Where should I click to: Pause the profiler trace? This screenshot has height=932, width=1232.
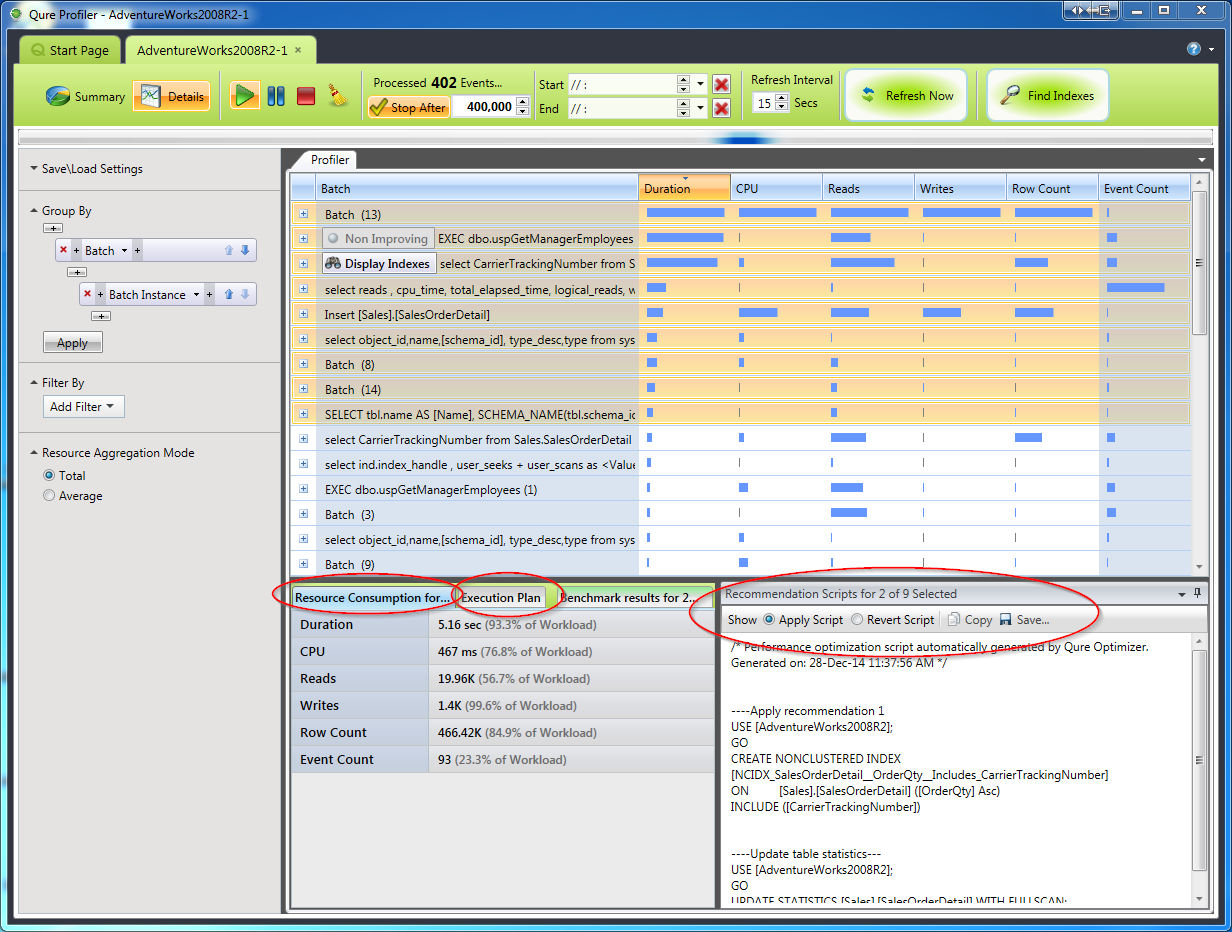(276, 96)
